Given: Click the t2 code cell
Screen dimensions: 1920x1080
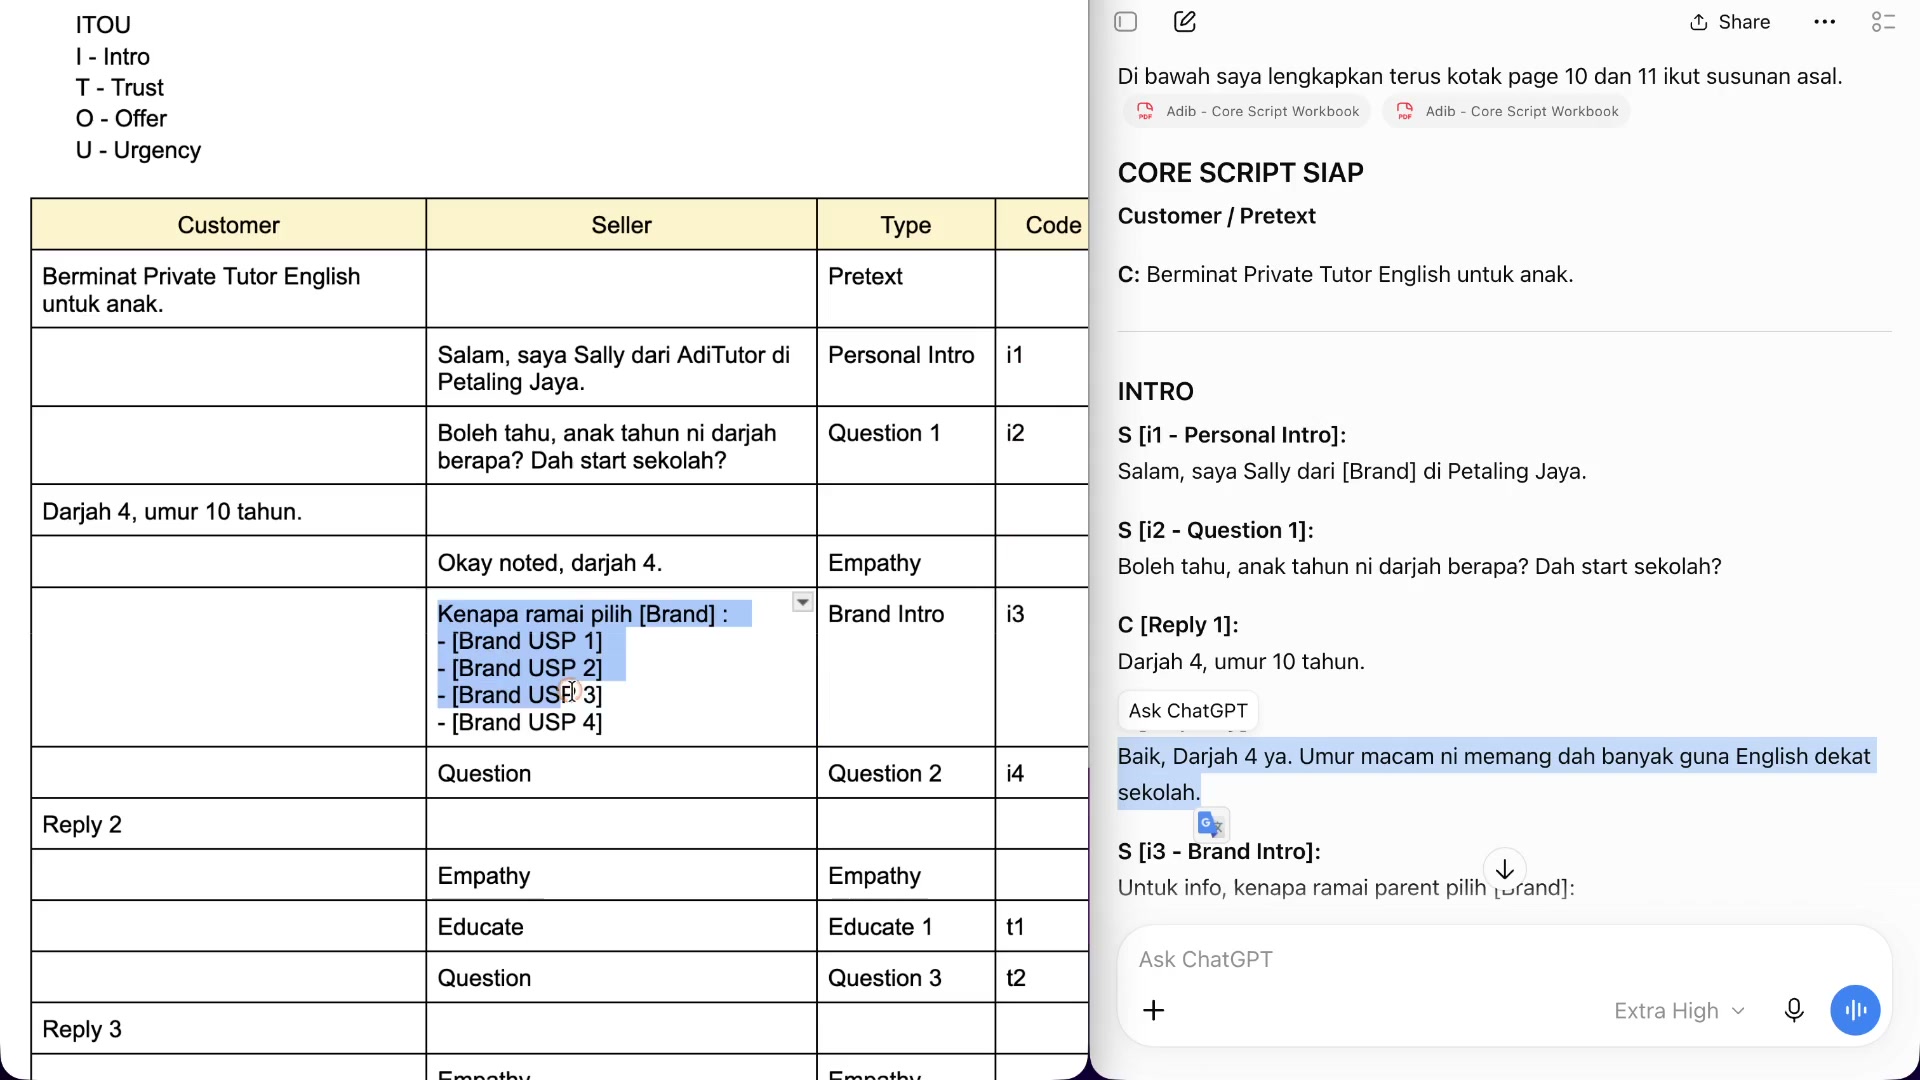Looking at the screenshot, I should (x=1043, y=978).
